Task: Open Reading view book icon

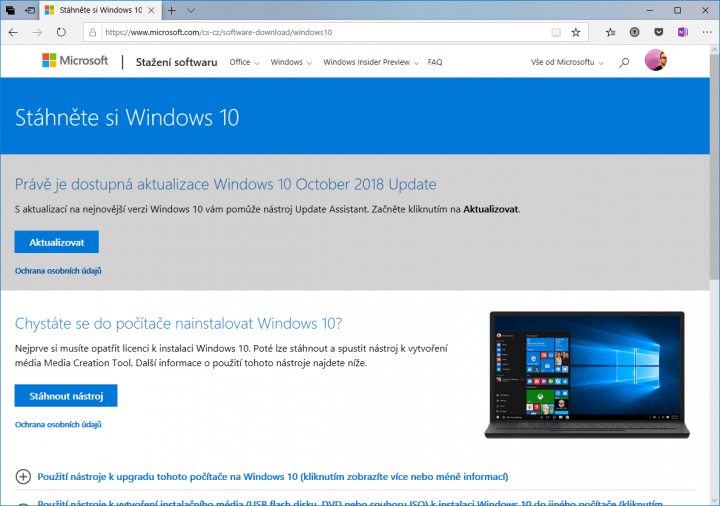Action: (x=556, y=32)
